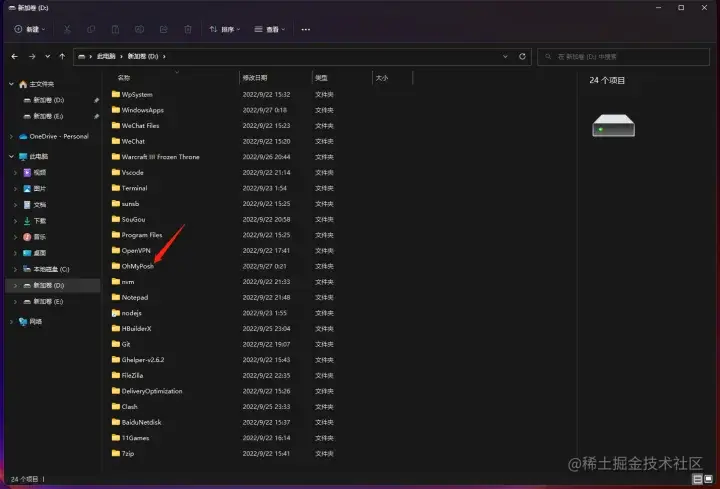This screenshot has height=489, width=720.
Task: Open Videos (视频) icon in the sidebar
Action: pyautogui.click(x=27, y=173)
